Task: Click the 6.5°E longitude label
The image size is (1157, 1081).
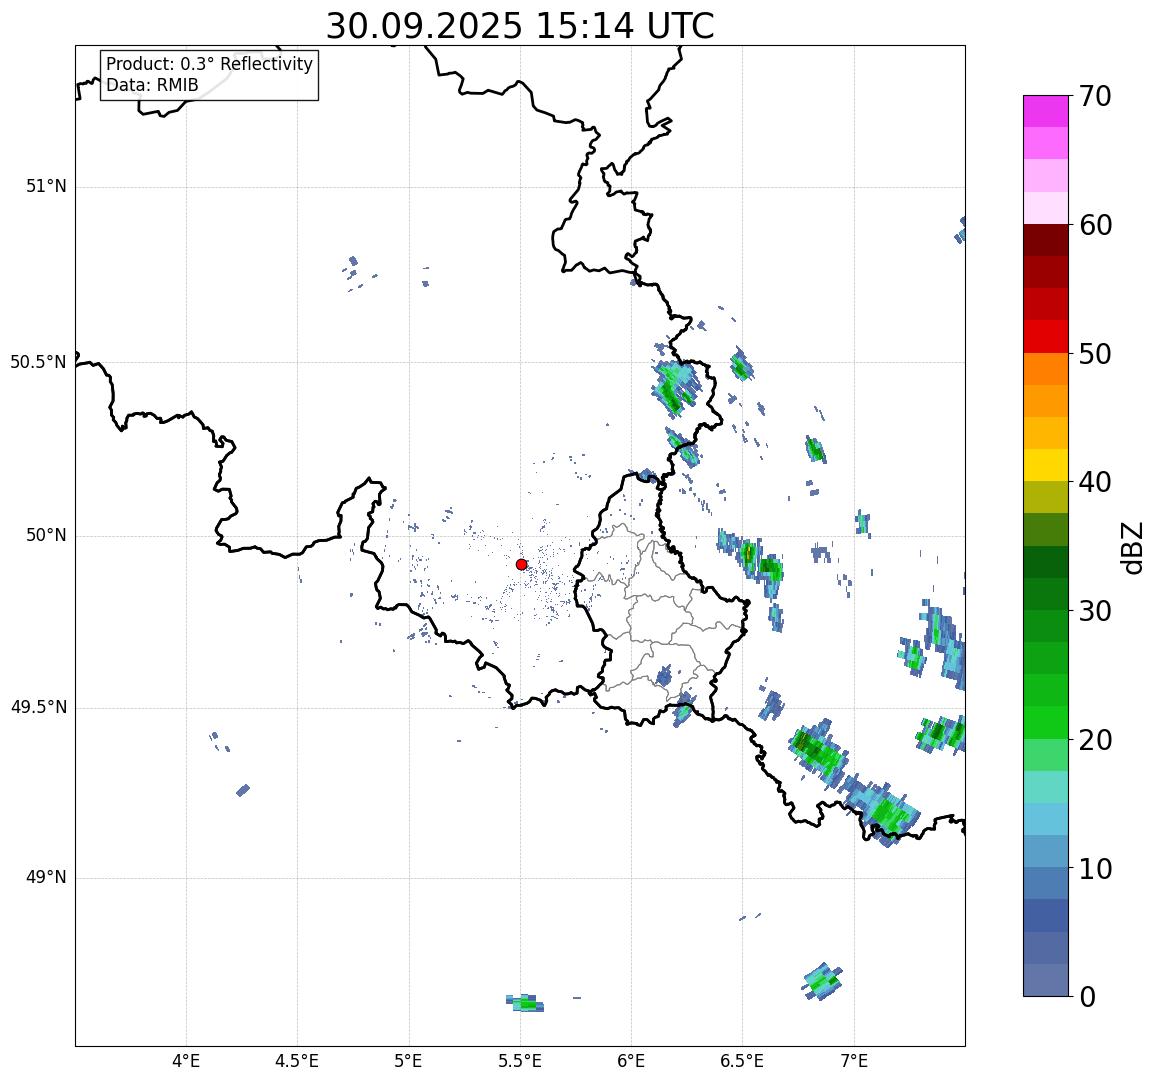Action: click(742, 1061)
